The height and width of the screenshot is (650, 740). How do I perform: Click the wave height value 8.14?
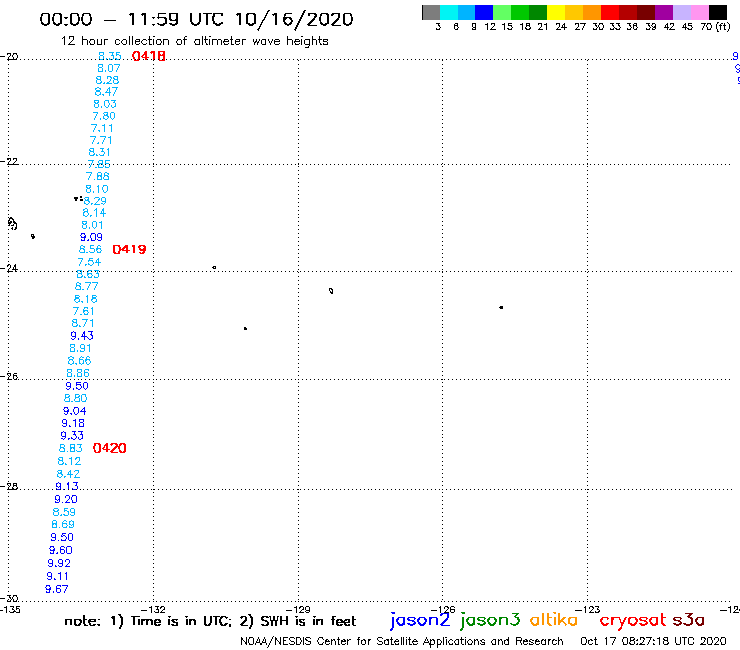coord(94,213)
